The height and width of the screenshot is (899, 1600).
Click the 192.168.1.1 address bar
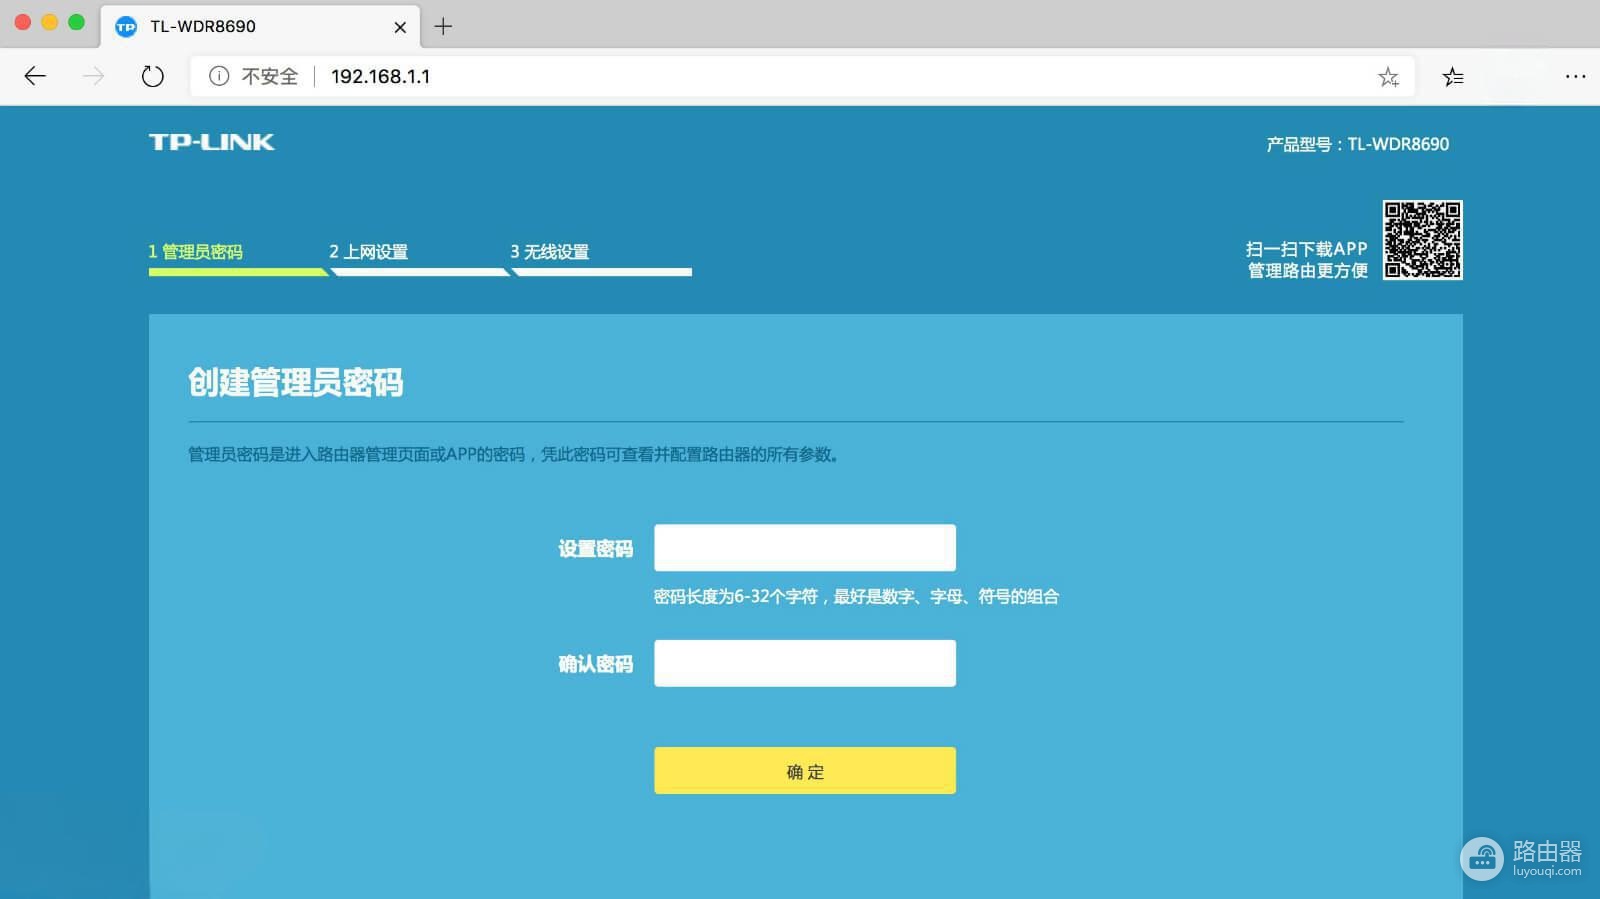pos(802,76)
